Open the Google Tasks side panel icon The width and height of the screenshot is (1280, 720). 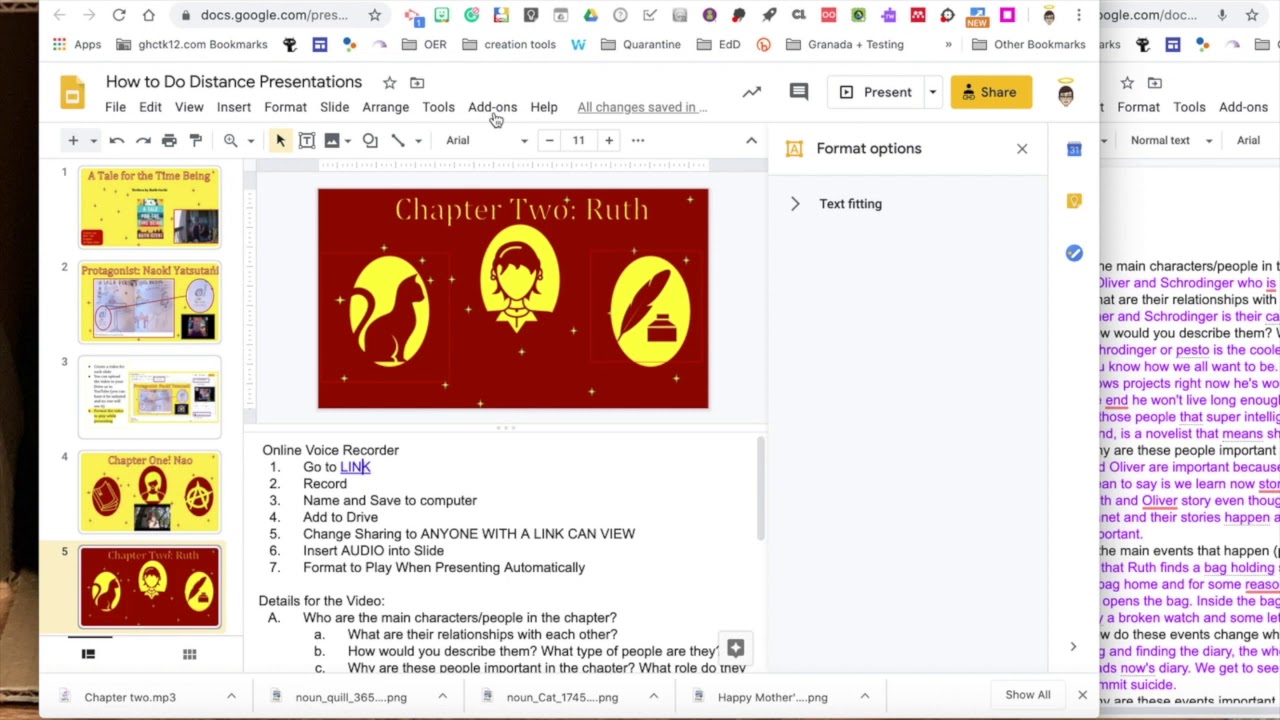coord(1074,253)
